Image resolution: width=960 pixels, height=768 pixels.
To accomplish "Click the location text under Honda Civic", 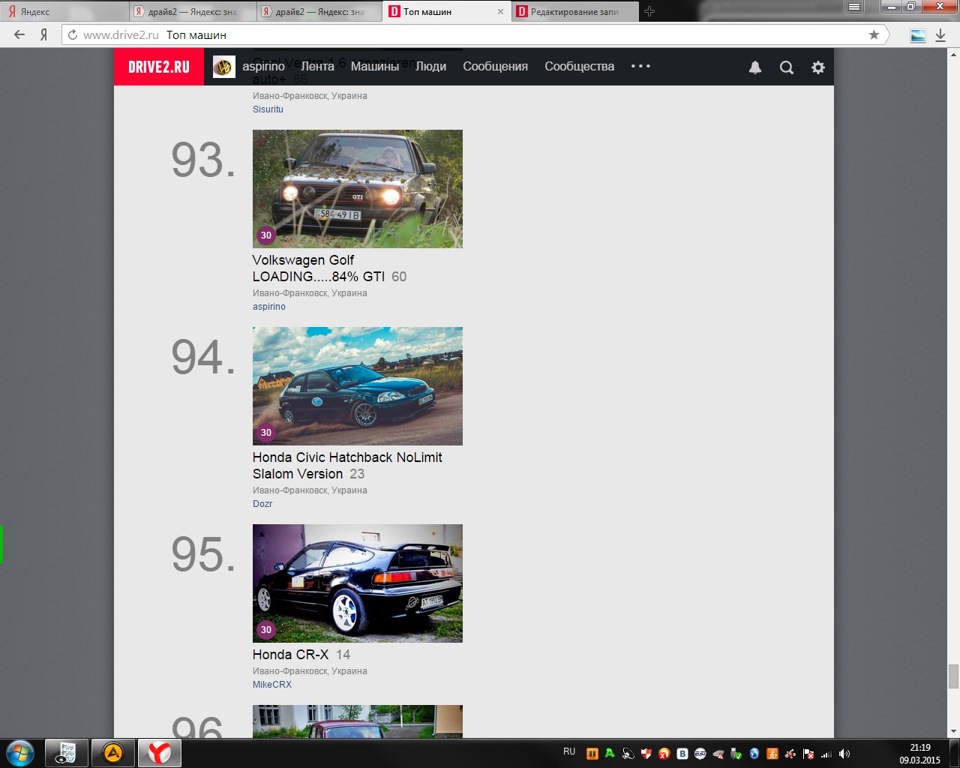I will 310,490.
